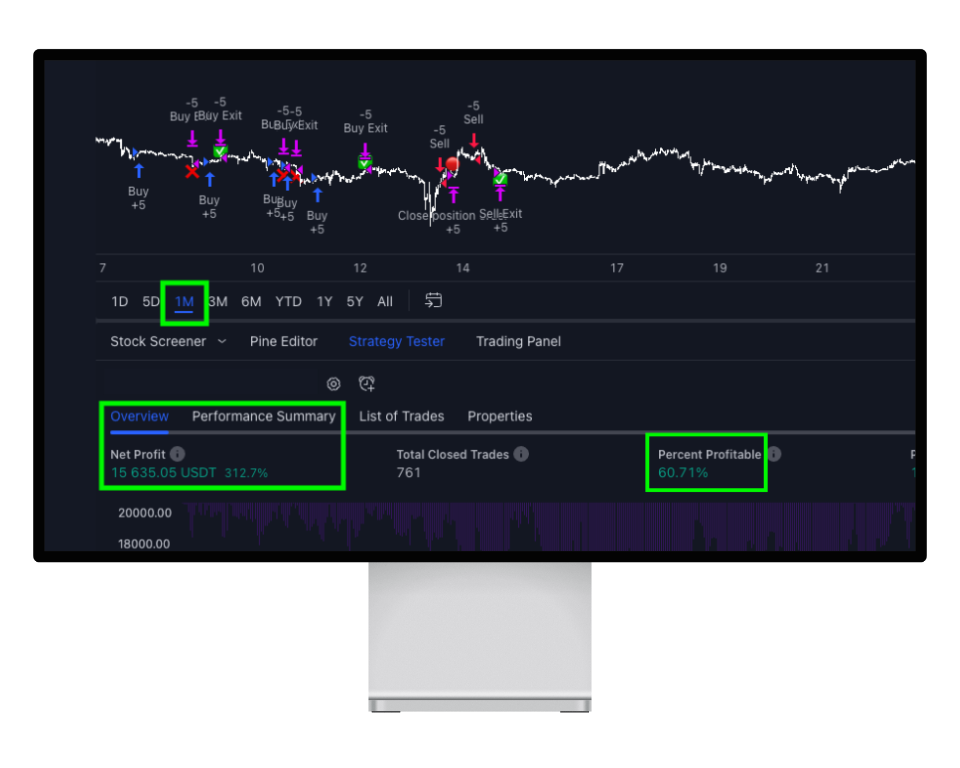
Task: Open the go-to-date calendar icon
Action: pos(434,300)
